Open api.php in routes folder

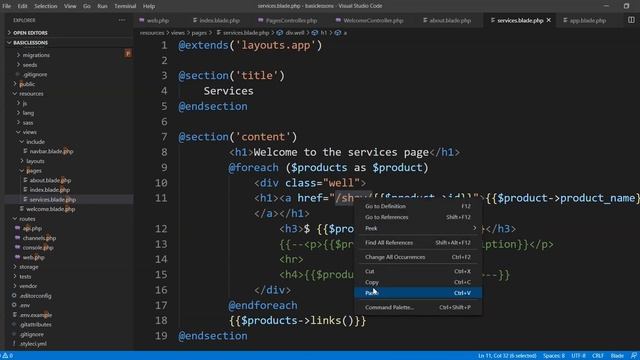[x=32, y=229]
